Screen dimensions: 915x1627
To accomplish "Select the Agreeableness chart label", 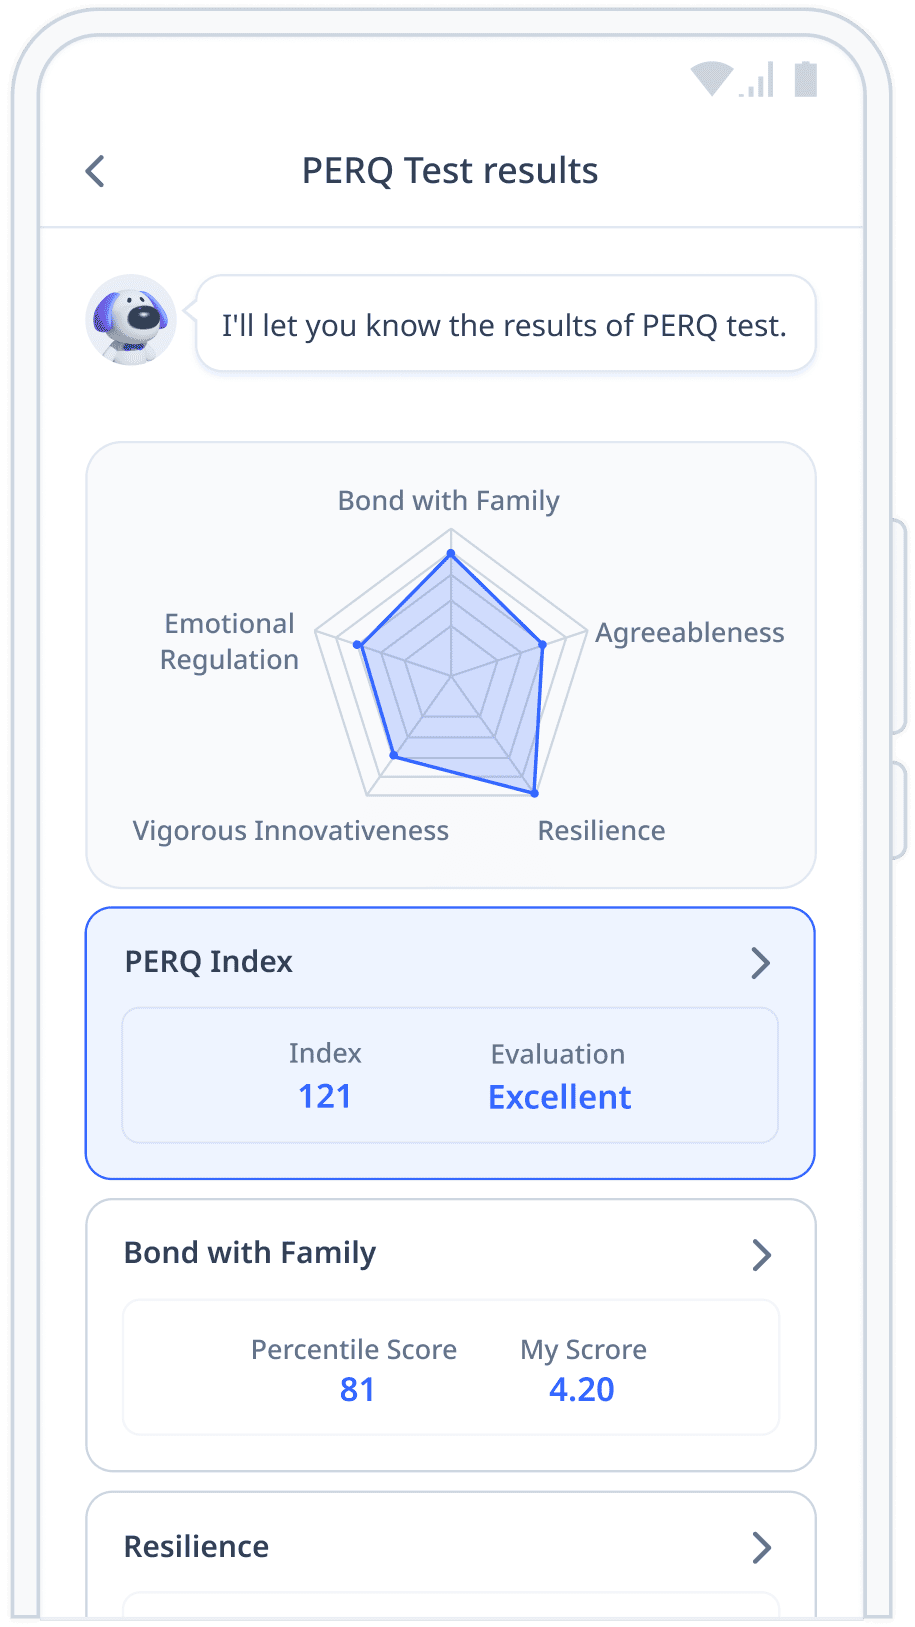I will click(690, 633).
